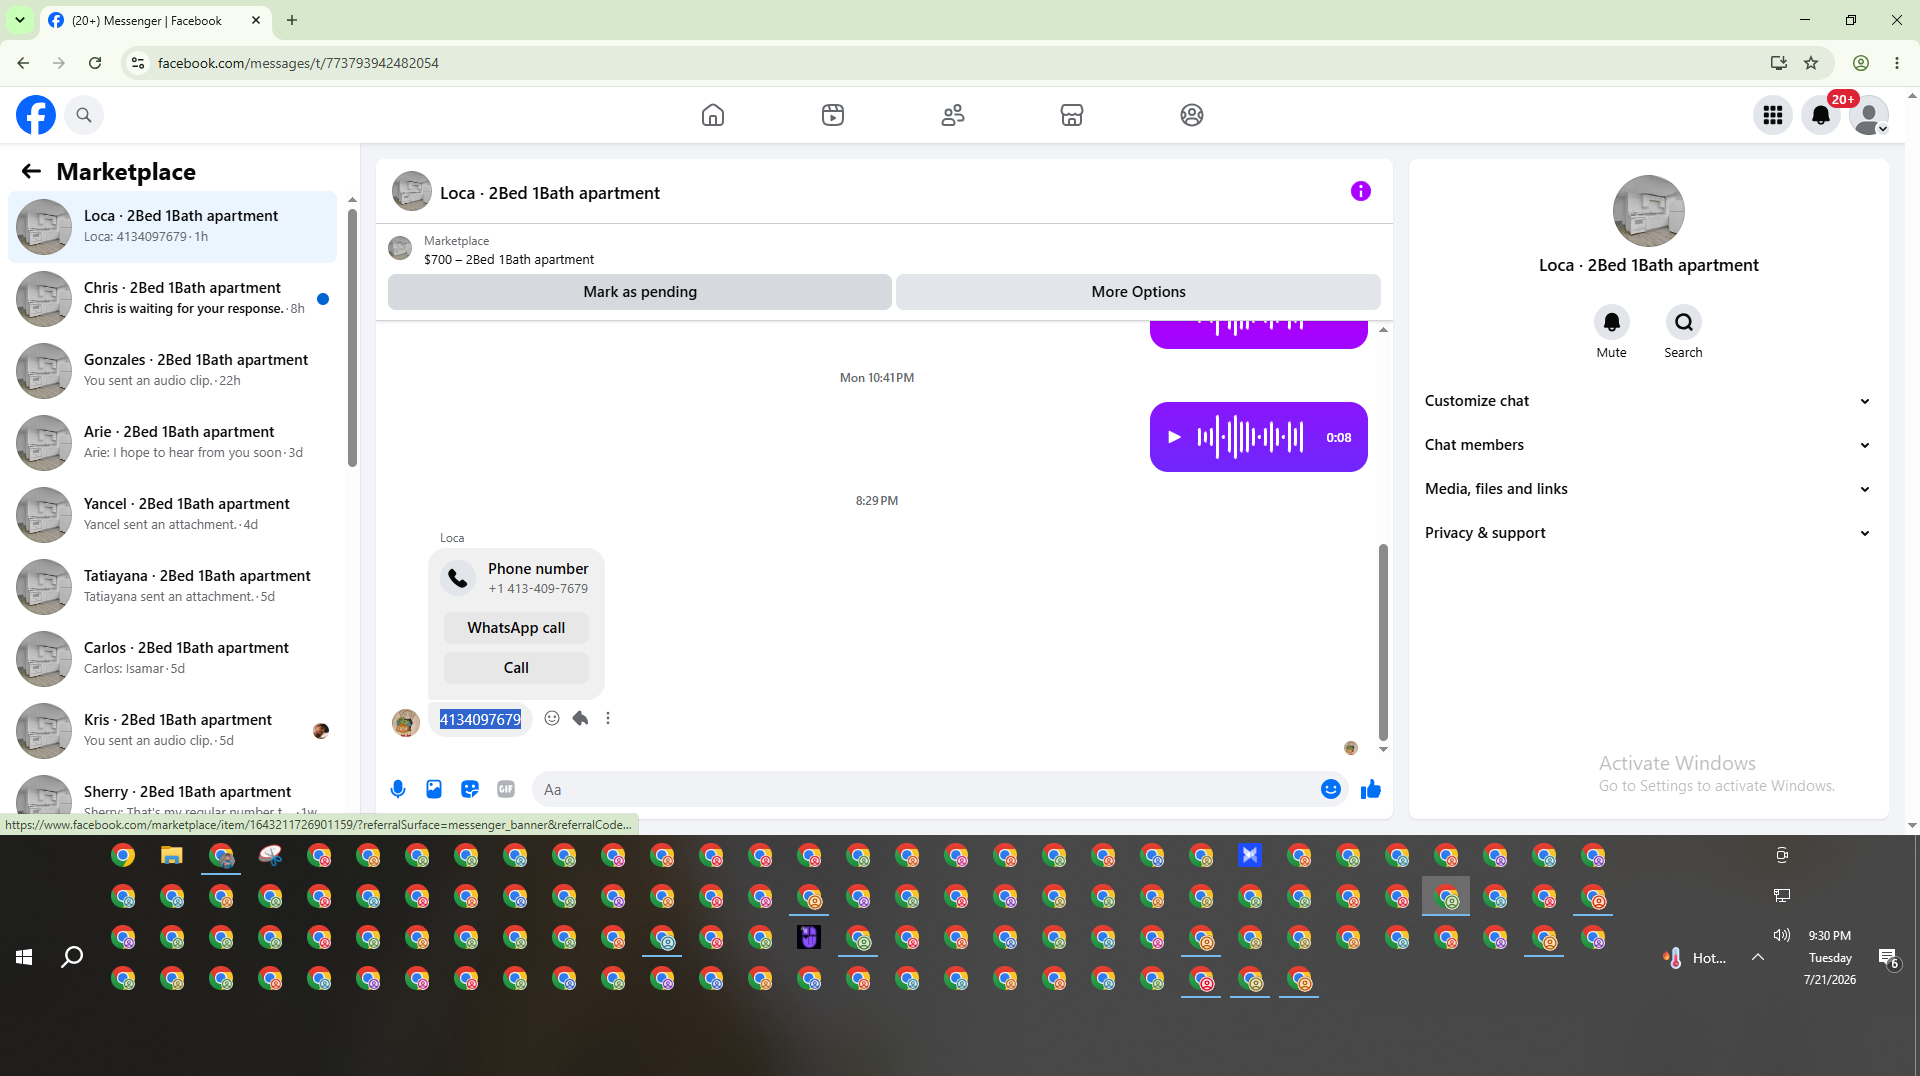
Task: Open the Friends icon in top nav
Action: point(953,115)
